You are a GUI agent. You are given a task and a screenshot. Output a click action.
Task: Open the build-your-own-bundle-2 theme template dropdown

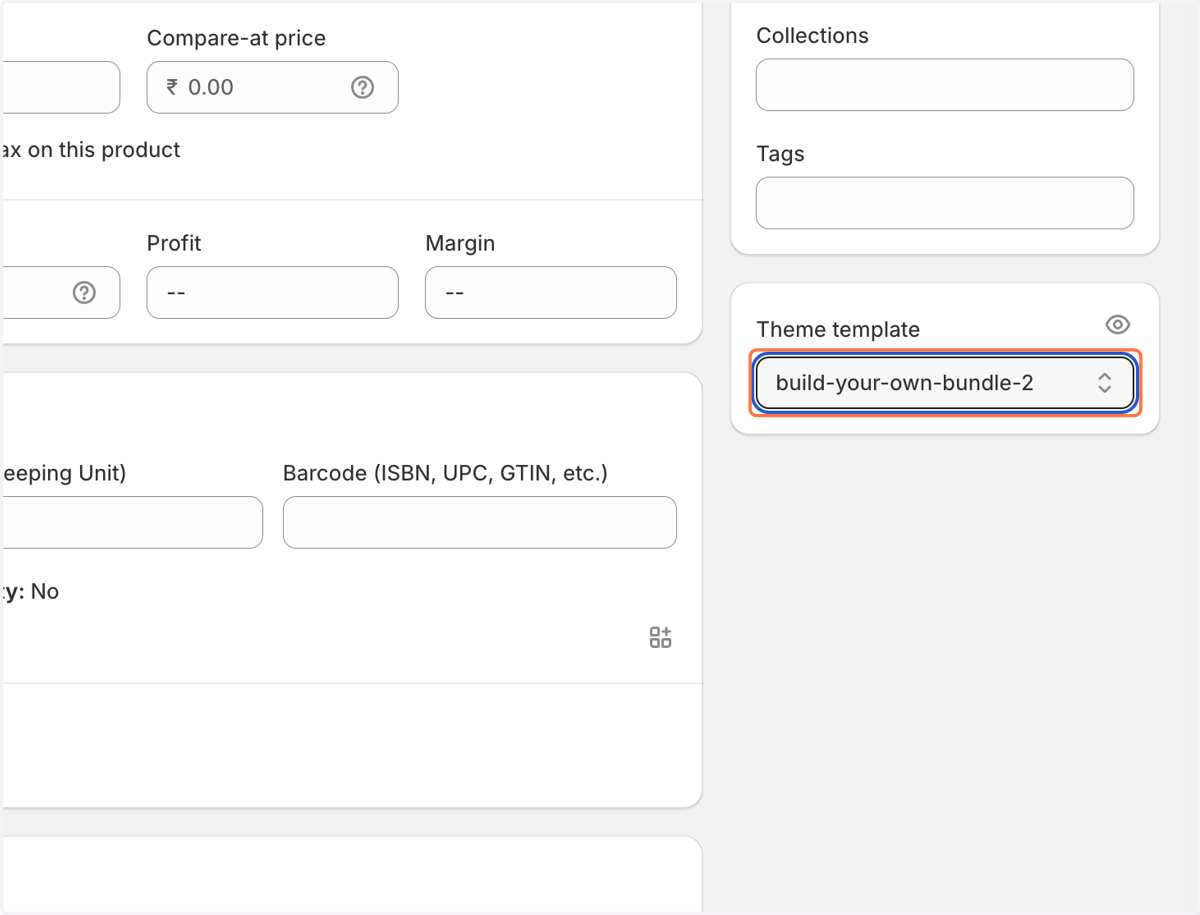tap(945, 383)
